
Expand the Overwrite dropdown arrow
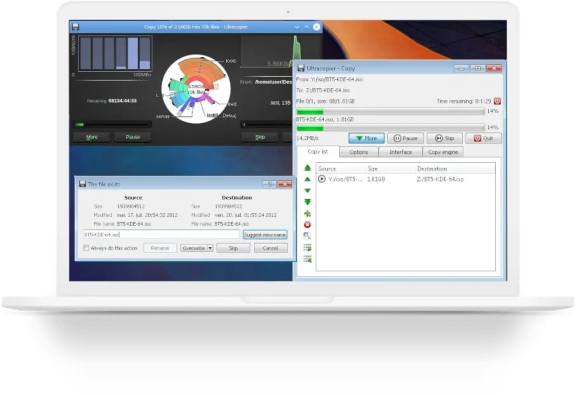(210, 248)
